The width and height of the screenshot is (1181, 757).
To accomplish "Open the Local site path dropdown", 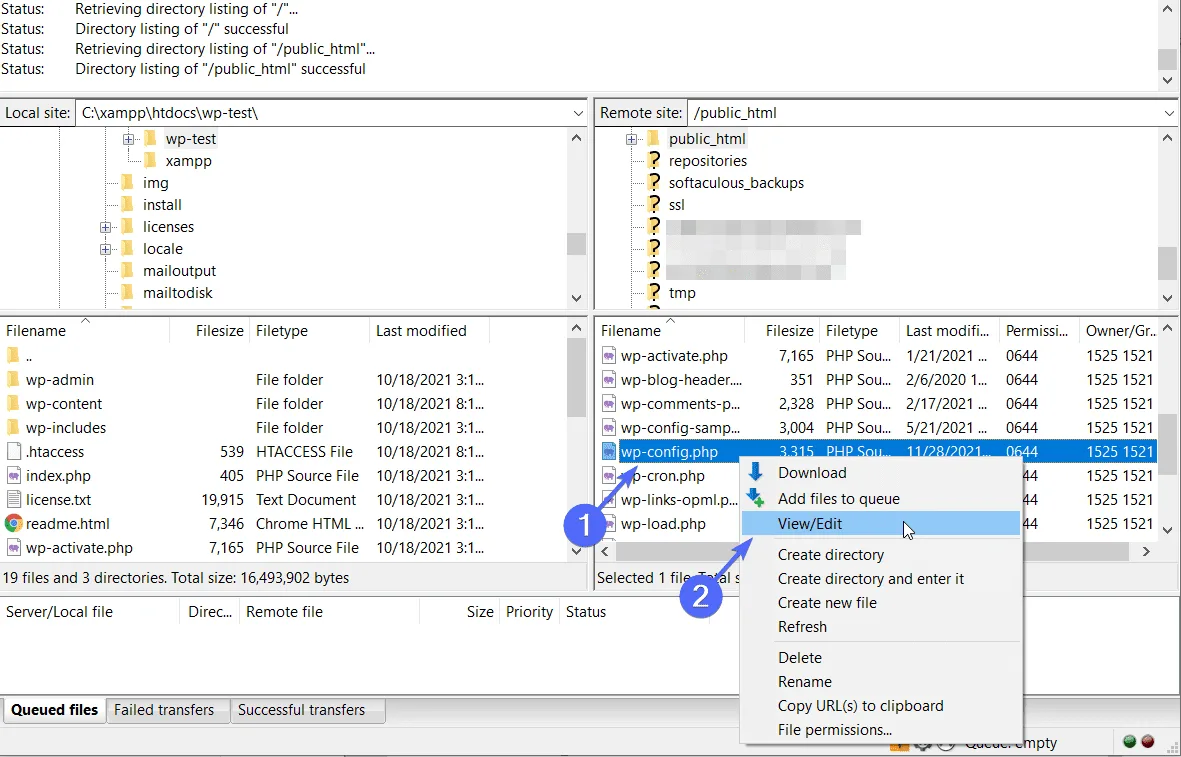I will (578, 113).
